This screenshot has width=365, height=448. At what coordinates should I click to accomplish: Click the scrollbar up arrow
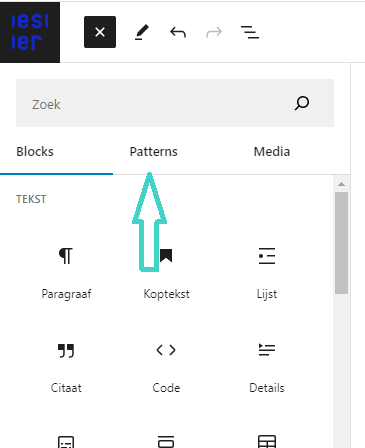tap(341, 184)
